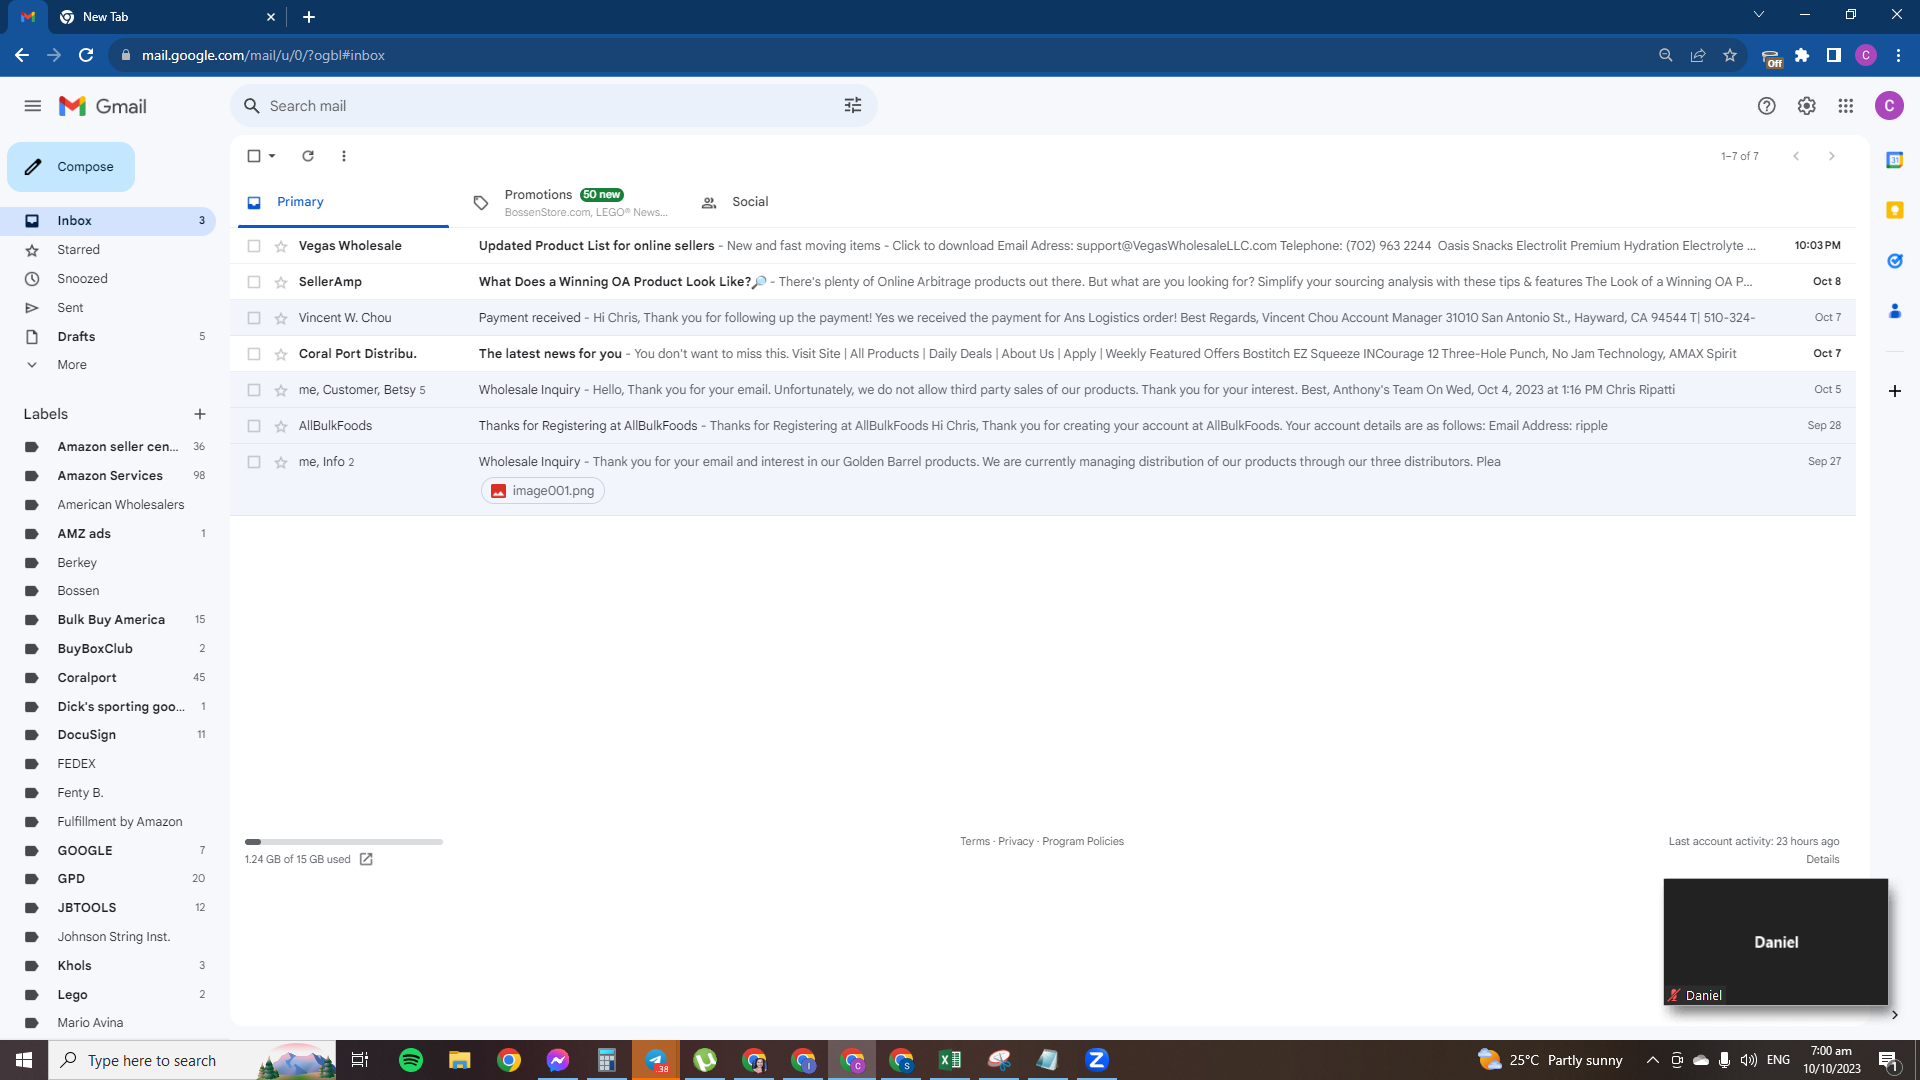The height and width of the screenshot is (1080, 1920).
Task: Open Gmail support help icon
Action: click(1767, 106)
